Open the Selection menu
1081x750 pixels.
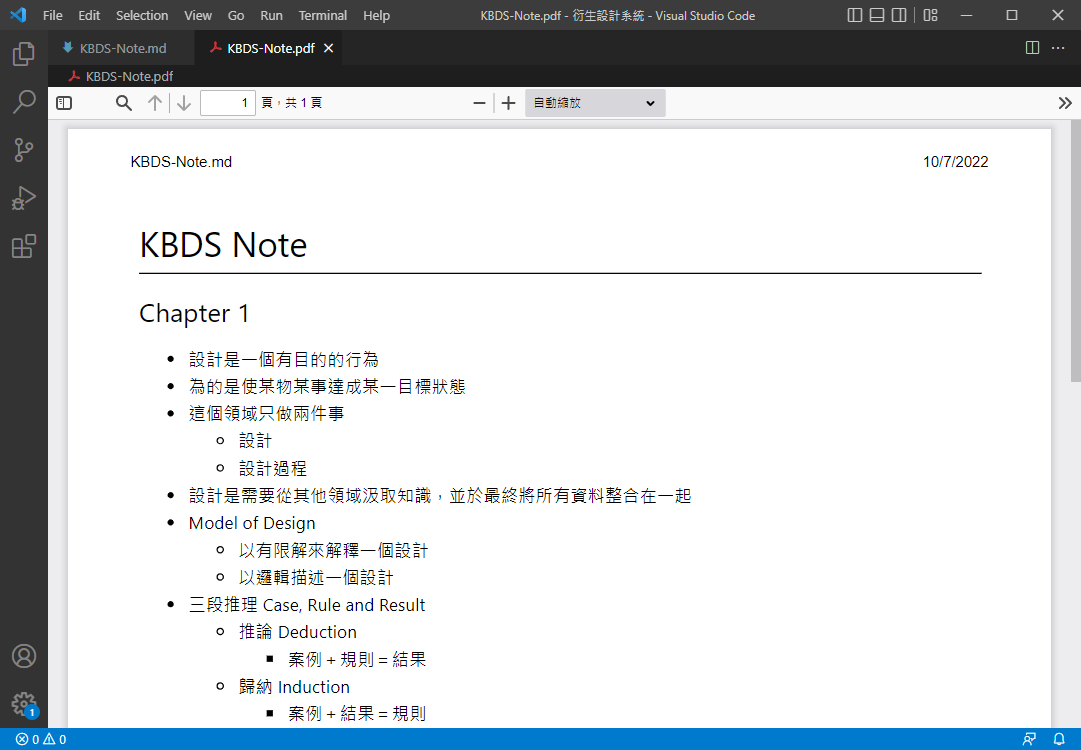[142, 15]
